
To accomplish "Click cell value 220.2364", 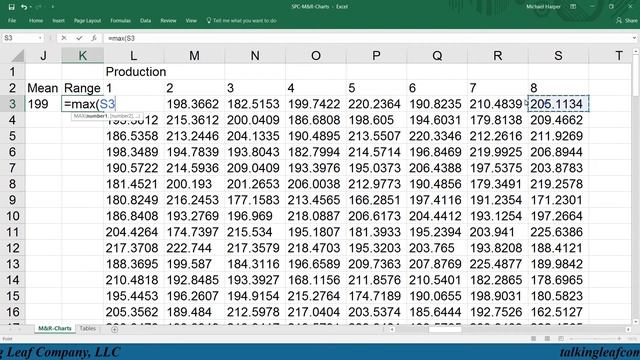I will point(376,104).
